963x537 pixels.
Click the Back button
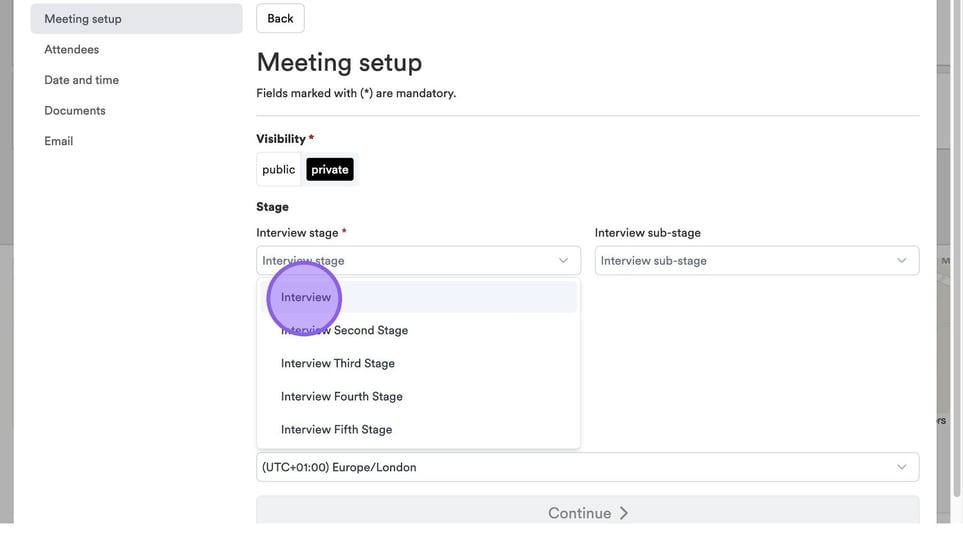280,18
